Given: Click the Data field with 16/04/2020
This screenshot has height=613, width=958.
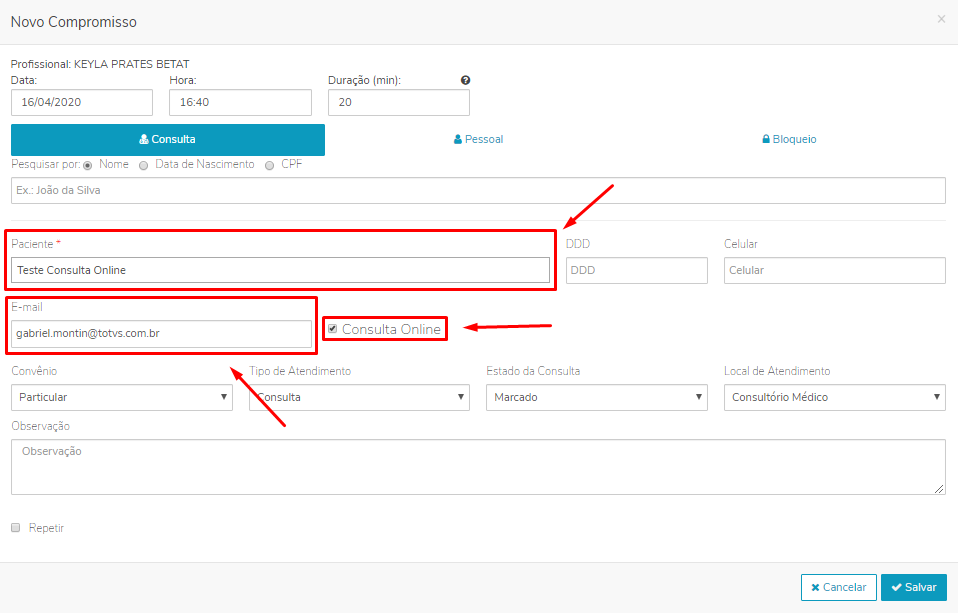Looking at the screenshot, I should coord(82,103).
